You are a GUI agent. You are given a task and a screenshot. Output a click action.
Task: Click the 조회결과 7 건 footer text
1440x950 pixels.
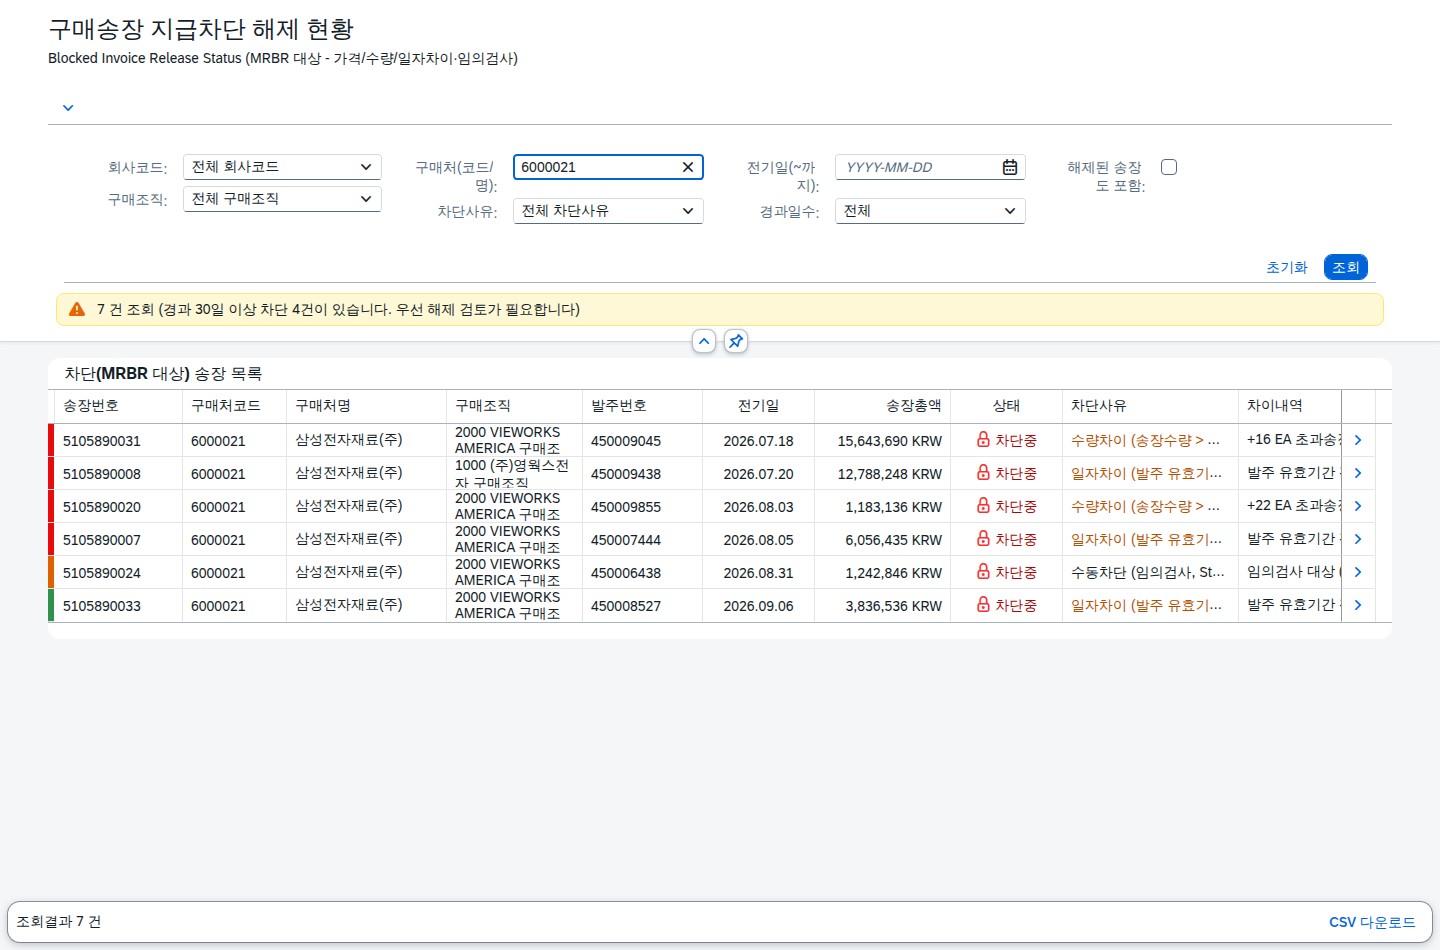pyautogui.click(x=59, y=922)
